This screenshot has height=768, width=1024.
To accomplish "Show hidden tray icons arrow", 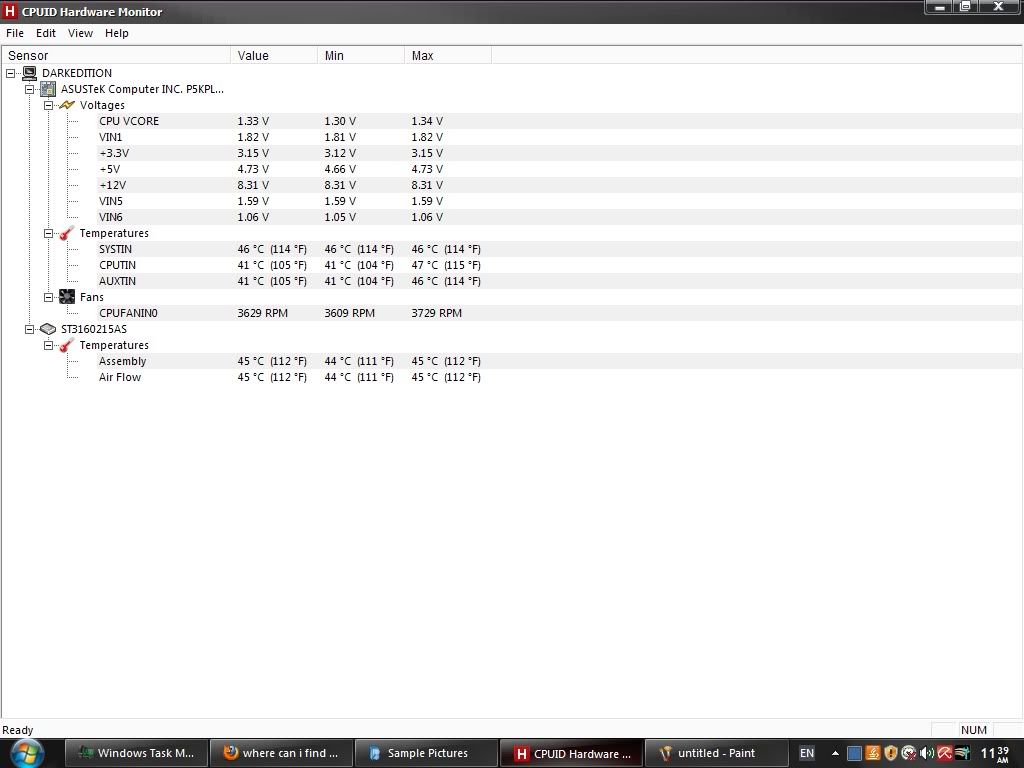I will (x=835, y=753).
